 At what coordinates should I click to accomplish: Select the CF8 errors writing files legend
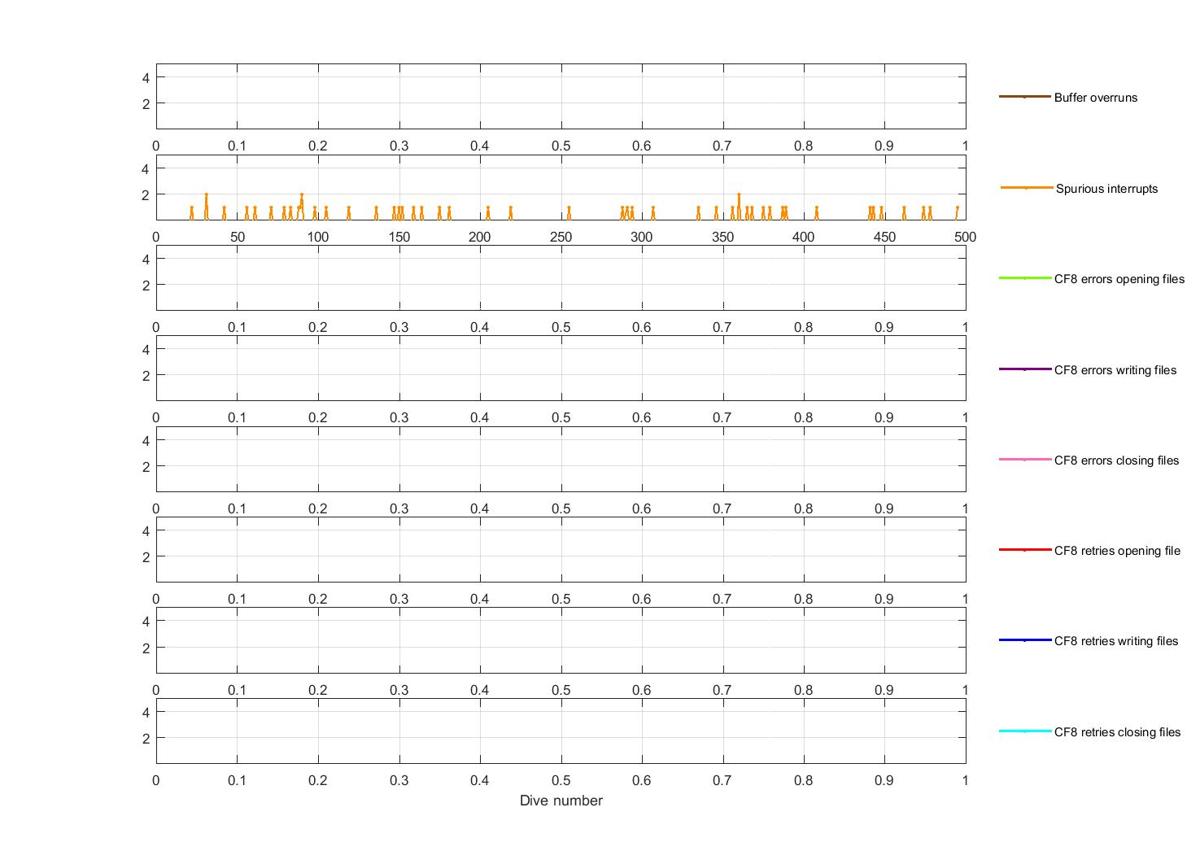[x=1115, y=370]
